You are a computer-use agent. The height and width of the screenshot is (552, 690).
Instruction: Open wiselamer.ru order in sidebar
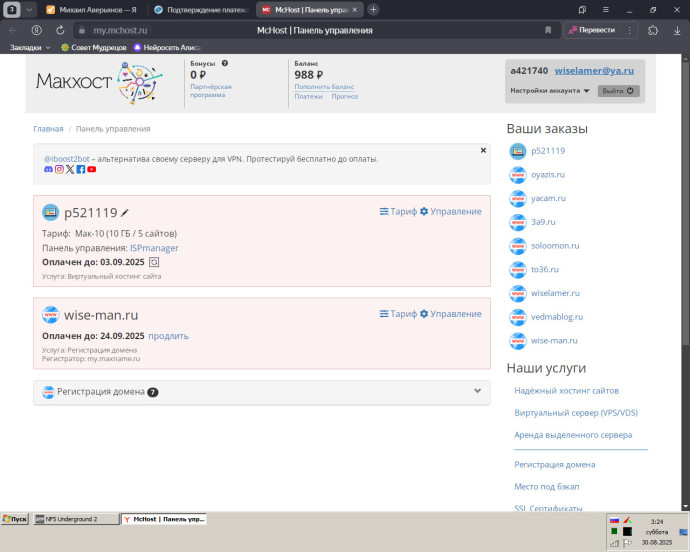(555, 293)
